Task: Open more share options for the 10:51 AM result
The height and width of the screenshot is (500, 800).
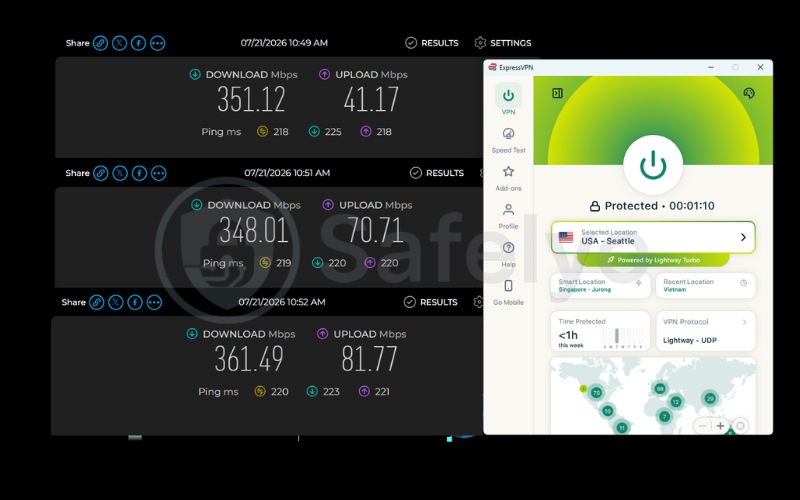Action: pos(159,173)
